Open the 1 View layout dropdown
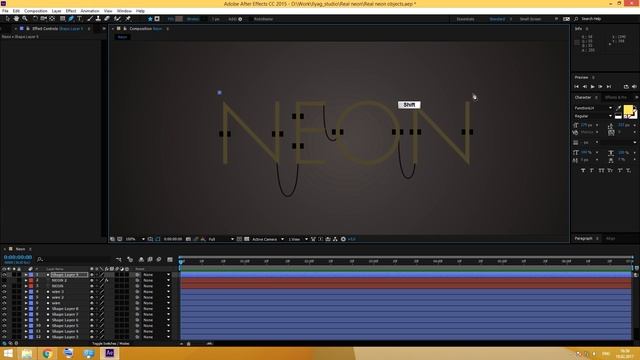Image resolution: width=640 pixels, height=360 pixels. click(298, 239)
